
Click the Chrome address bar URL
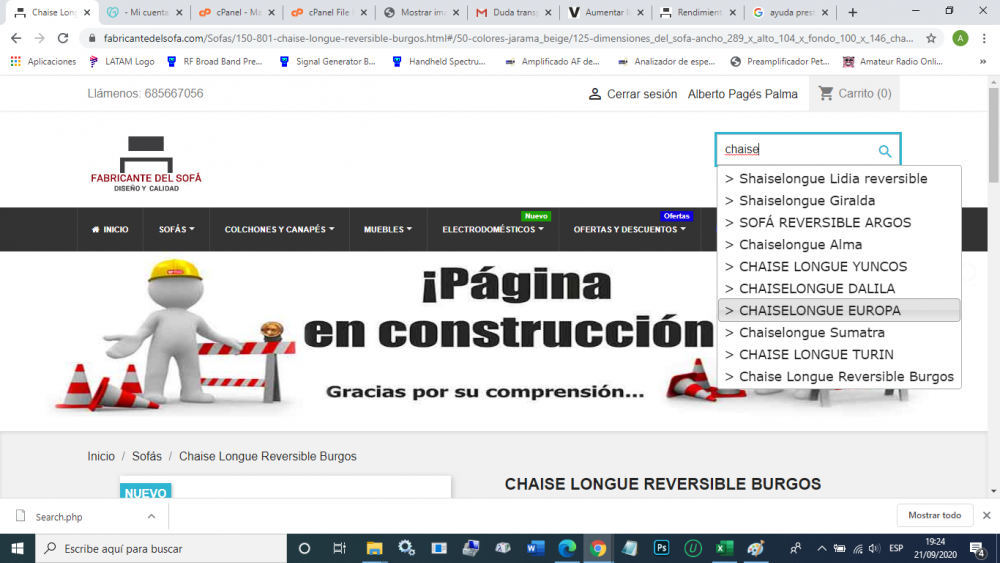(508, 38)
